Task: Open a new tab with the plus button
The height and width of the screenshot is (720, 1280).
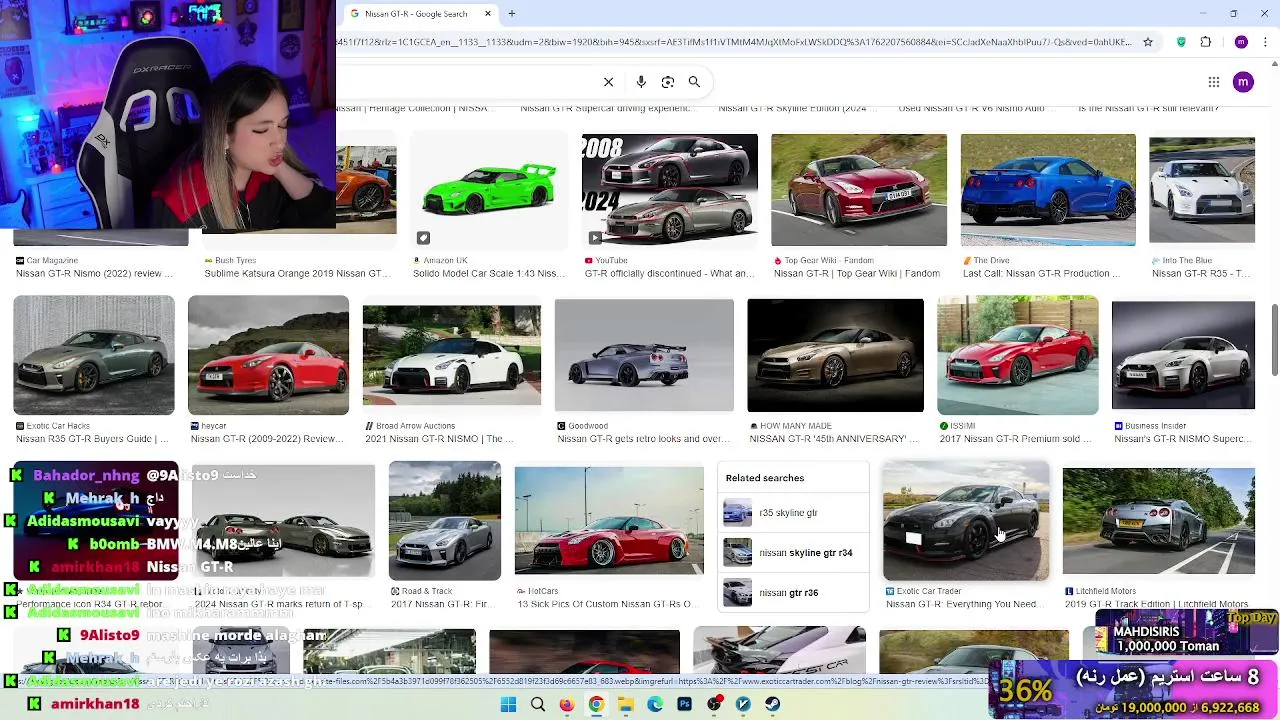Action: pyautogui.click(x=511, y=14)
